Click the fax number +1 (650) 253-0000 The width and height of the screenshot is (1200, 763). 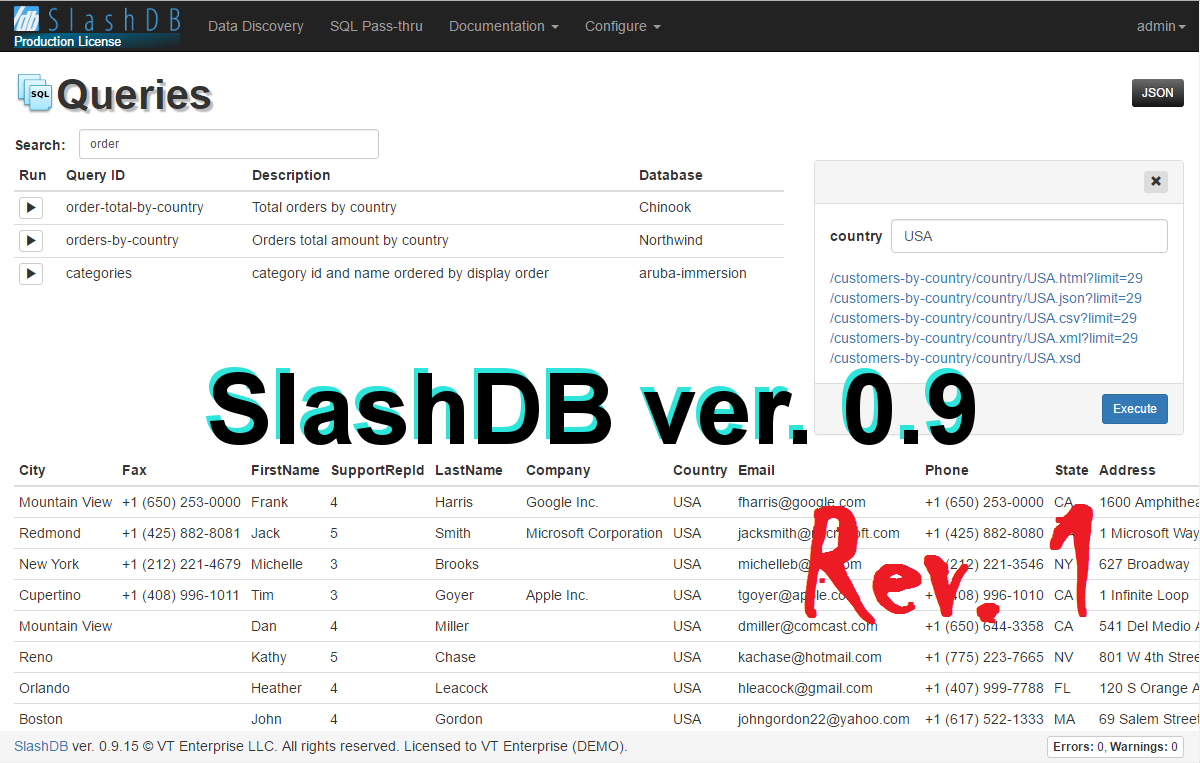[x=181, y=502]
